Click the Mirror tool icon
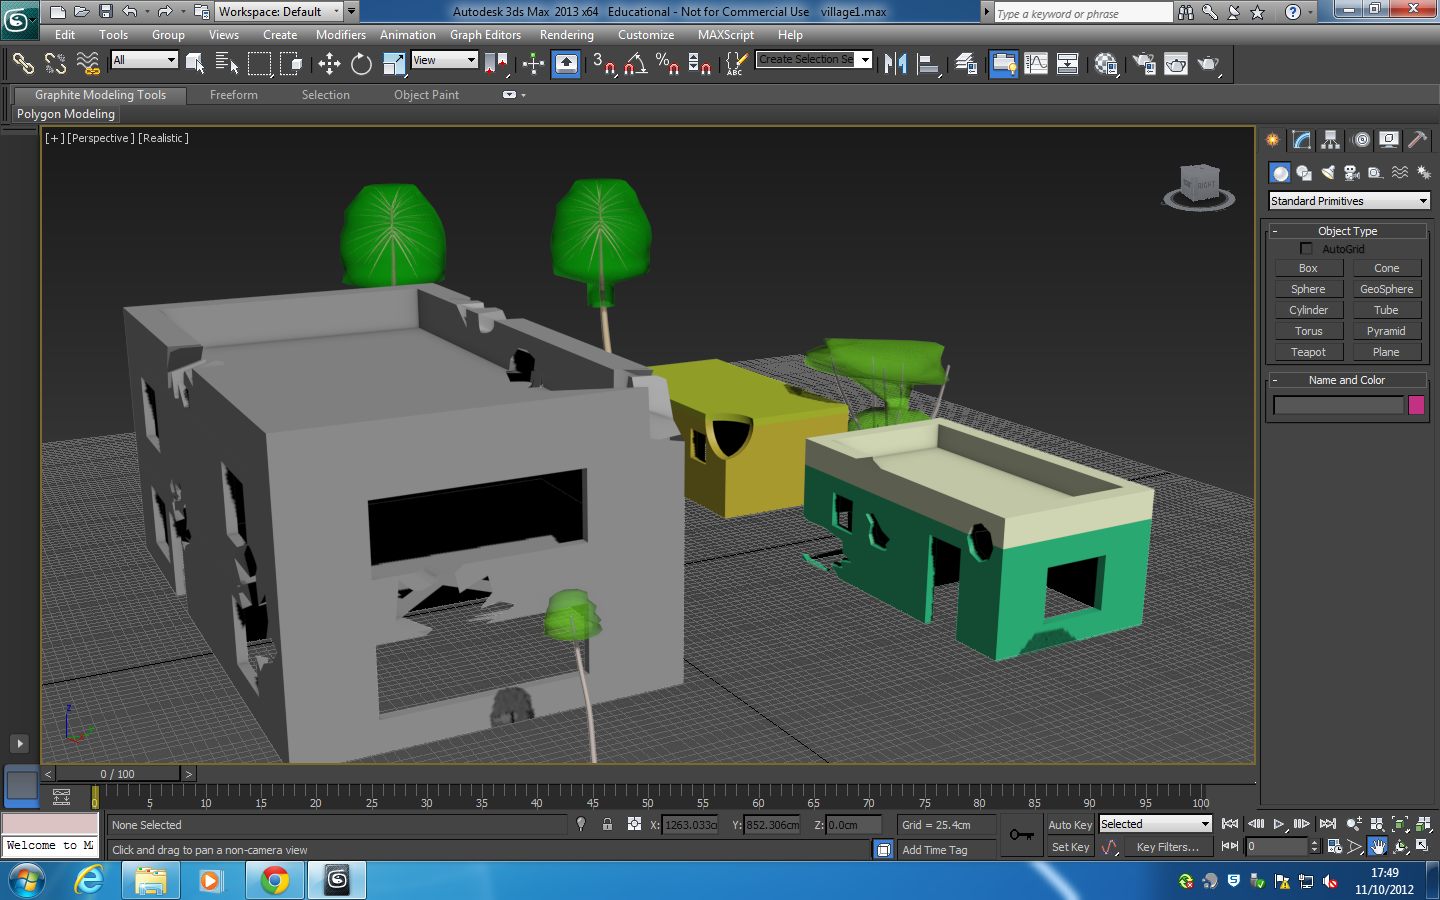This screenshot has height=900, width=1440. click(x=895, y=65)
